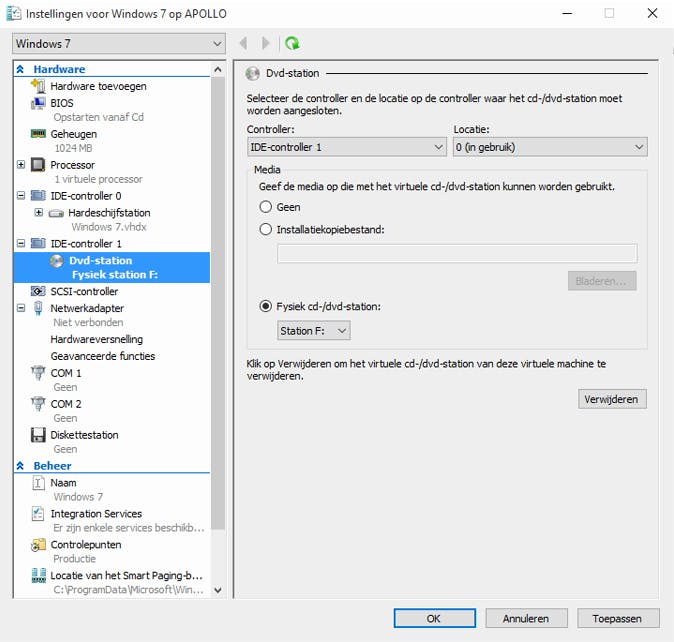Open the Locatie dropdown
674x642 pixels.
pyautogui.click(x=550, y=147)
